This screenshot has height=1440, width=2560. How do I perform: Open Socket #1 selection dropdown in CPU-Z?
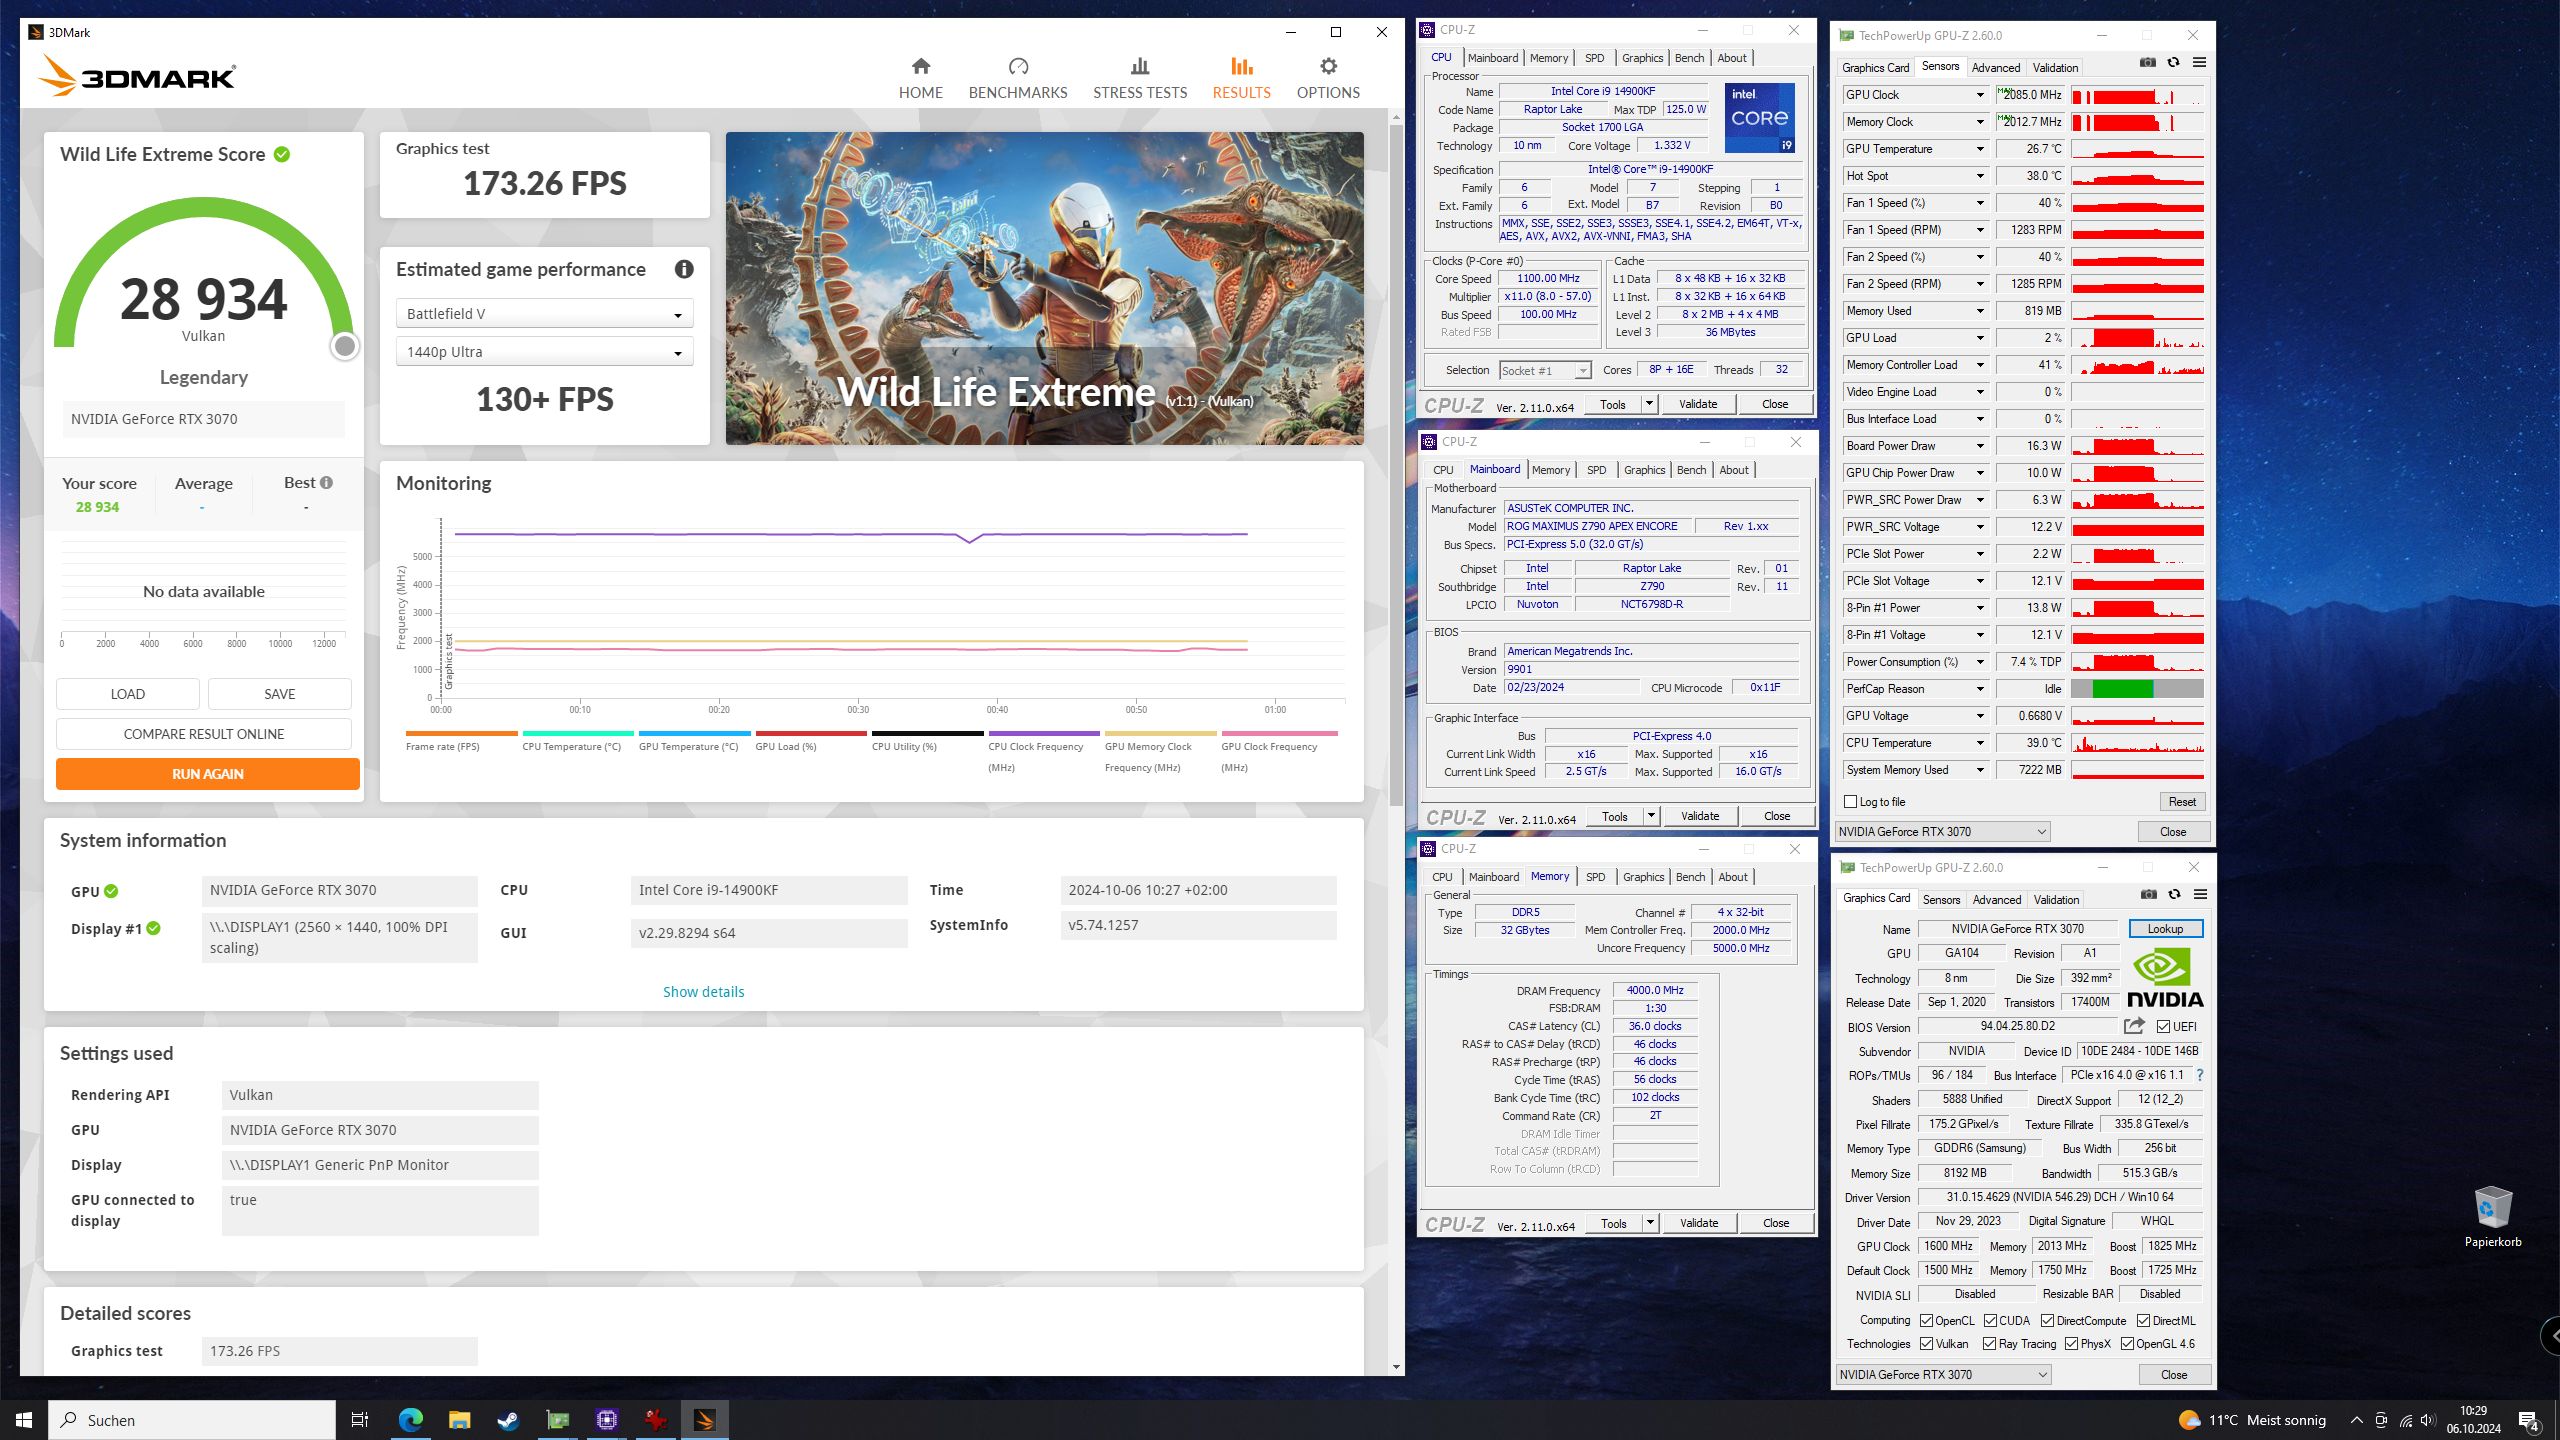point(1545,370)
